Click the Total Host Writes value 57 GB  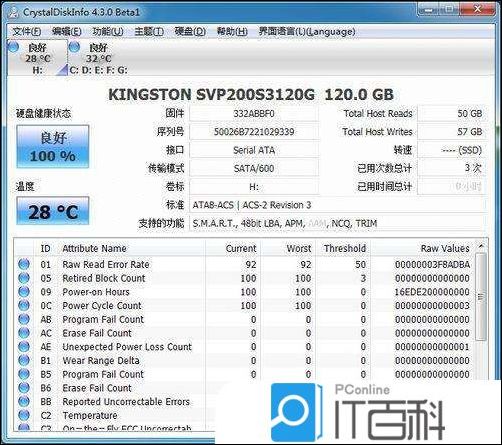[451, 132]
